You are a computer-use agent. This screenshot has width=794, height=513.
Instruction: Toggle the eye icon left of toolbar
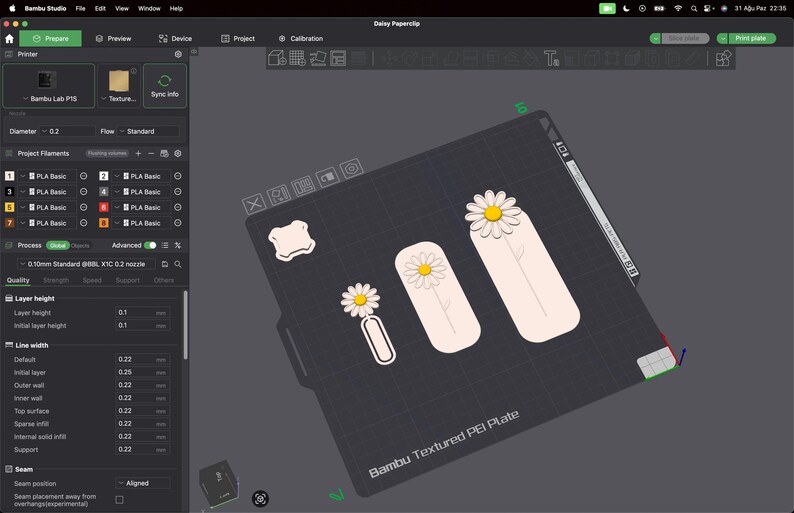click(x=194, y=52)
